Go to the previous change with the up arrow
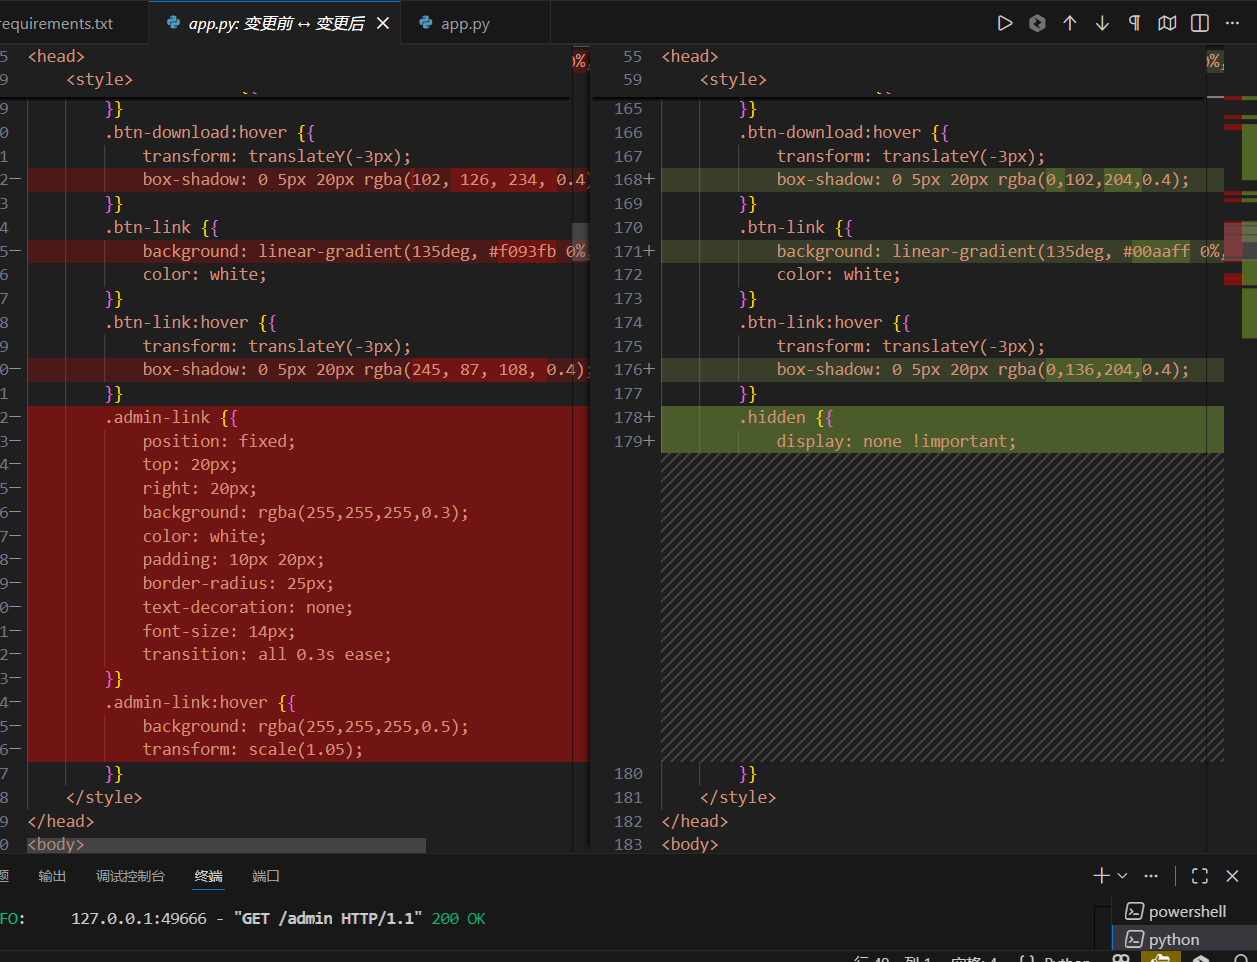The width and height of the screenshot is (1257, 962). [1070, 23]
